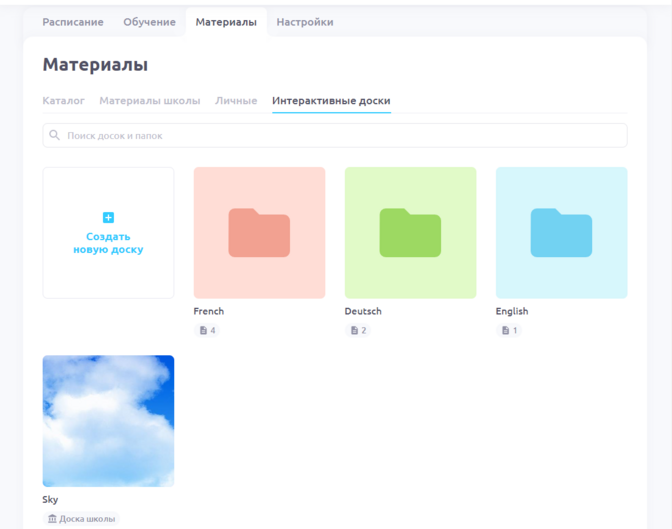Click the Доска школы label badge
Image resolution: width=672 pixels, height=529 pixels.
click(81, 519)
